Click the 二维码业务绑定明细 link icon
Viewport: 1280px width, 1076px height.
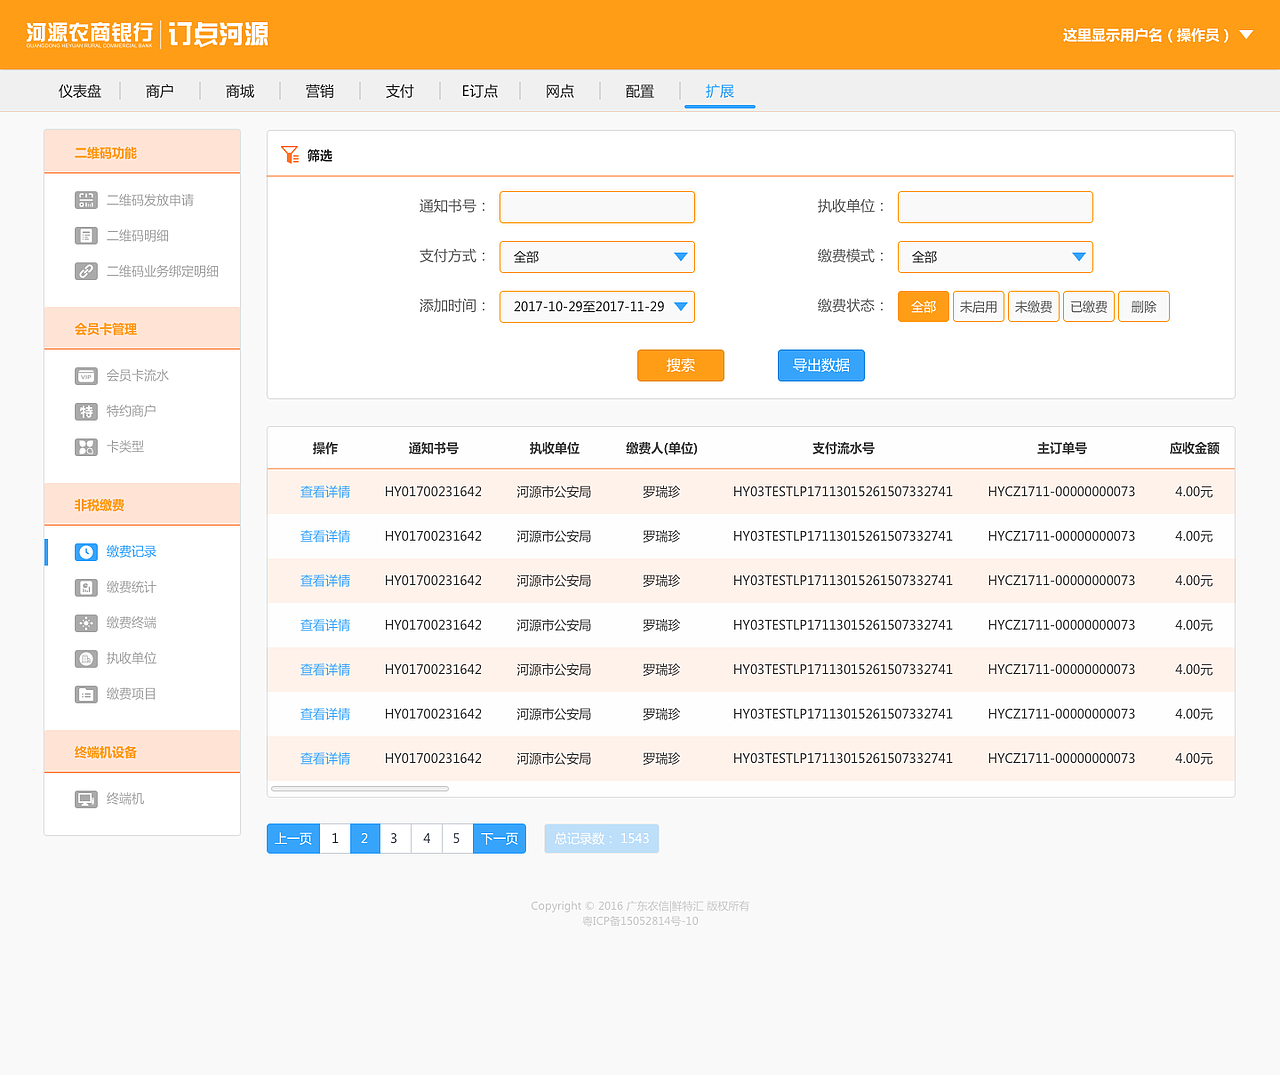[x=86, y=271]
